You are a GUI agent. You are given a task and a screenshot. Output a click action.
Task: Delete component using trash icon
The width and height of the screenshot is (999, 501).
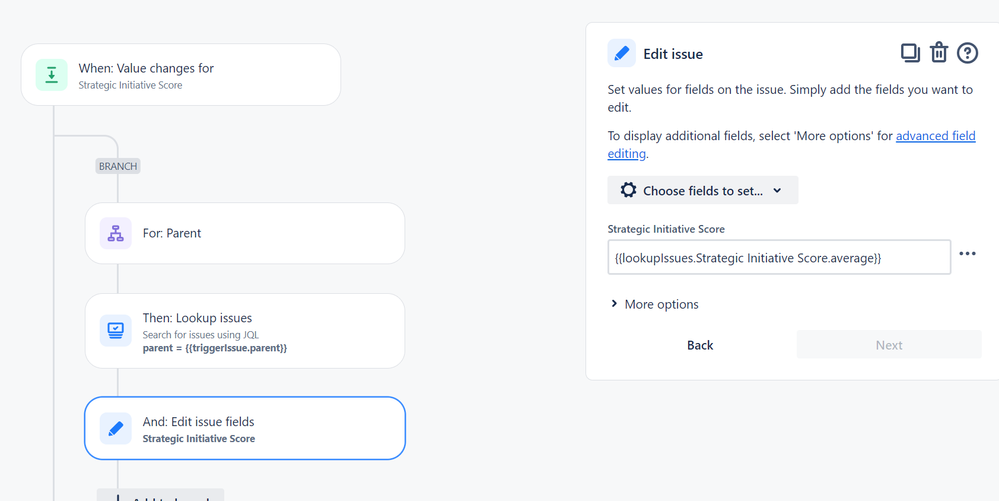[938, 53]
